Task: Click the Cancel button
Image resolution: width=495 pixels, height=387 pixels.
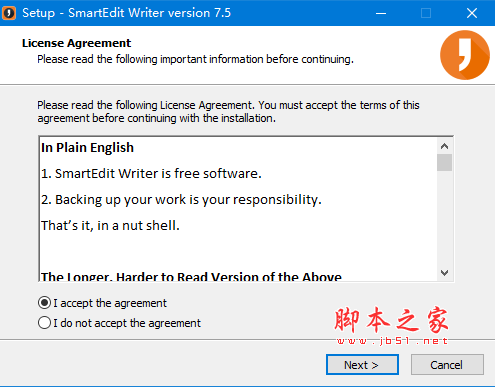Action: [447, 365]
